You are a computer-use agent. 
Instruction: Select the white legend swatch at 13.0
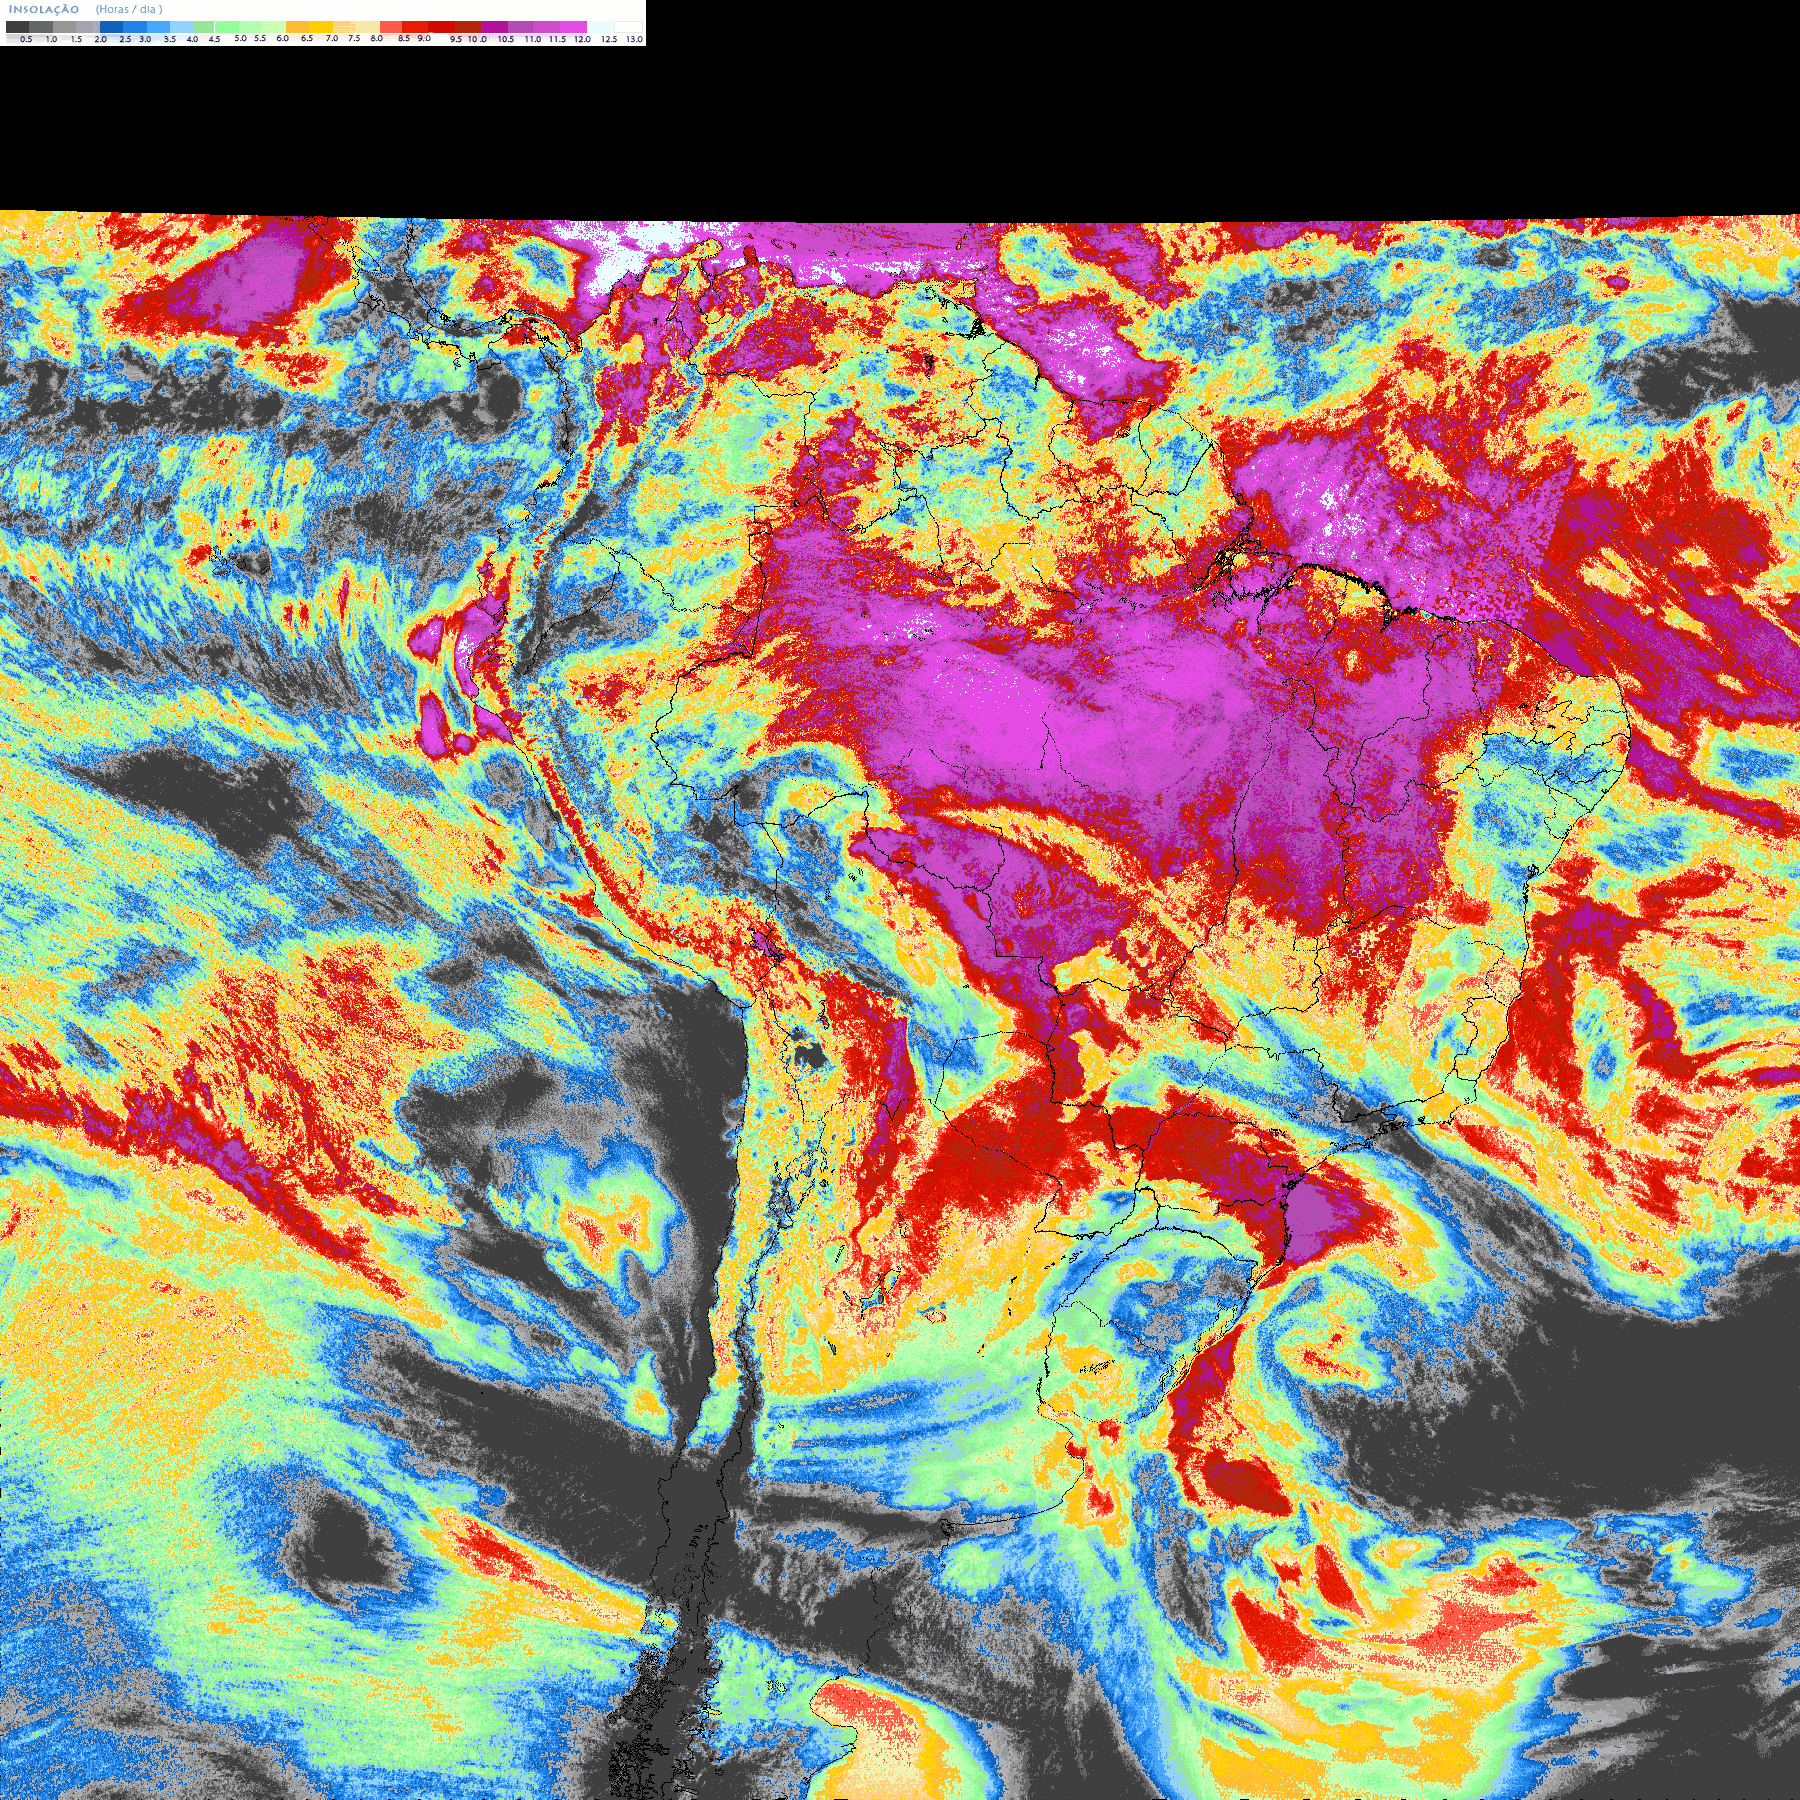coord(628,27)
